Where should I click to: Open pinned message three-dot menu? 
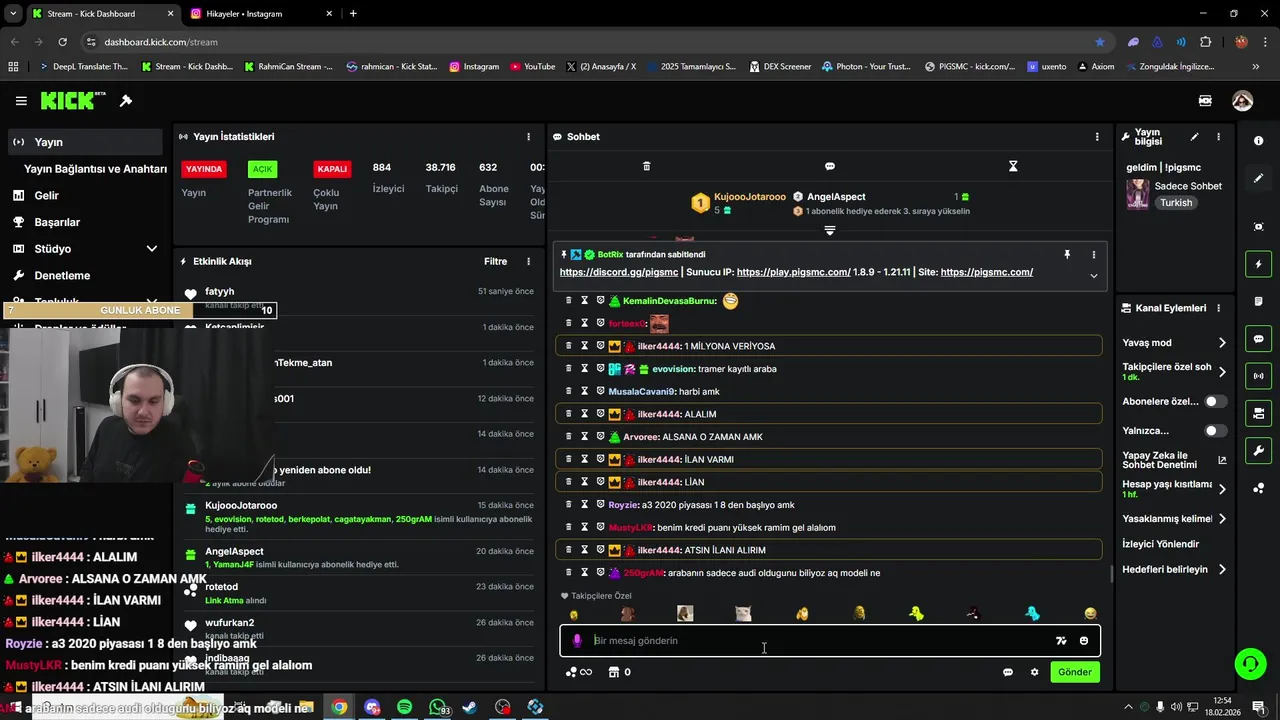pyautogui.click(x=1093, y=255)
